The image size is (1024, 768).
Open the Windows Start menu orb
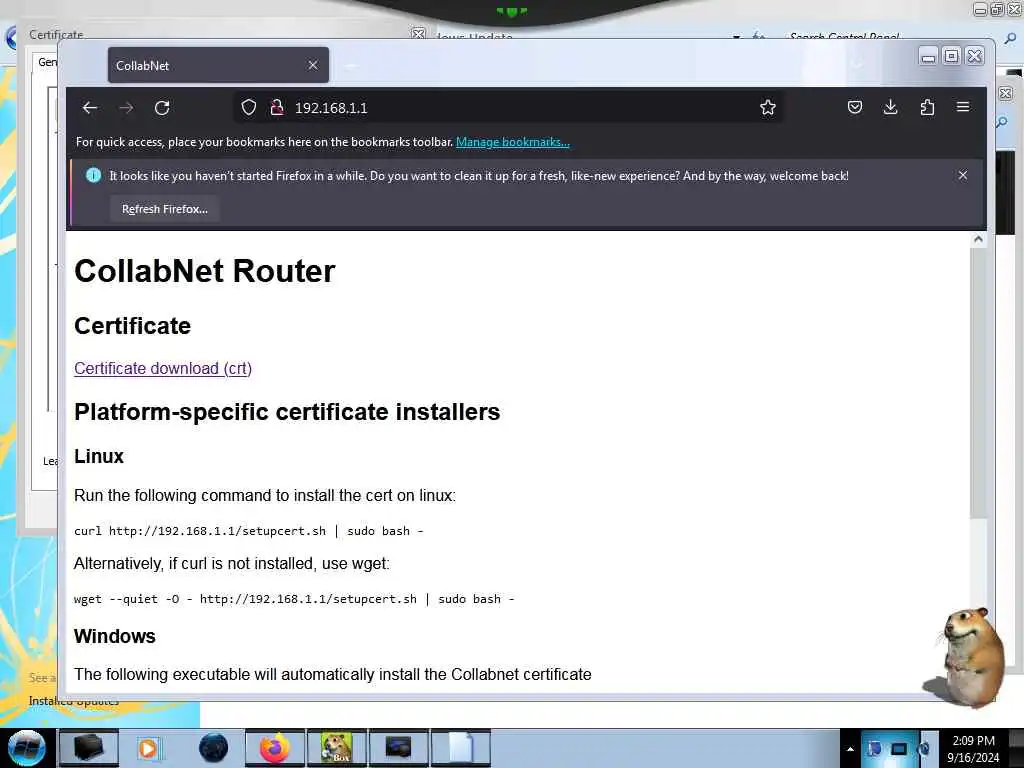tap(26, 748)
